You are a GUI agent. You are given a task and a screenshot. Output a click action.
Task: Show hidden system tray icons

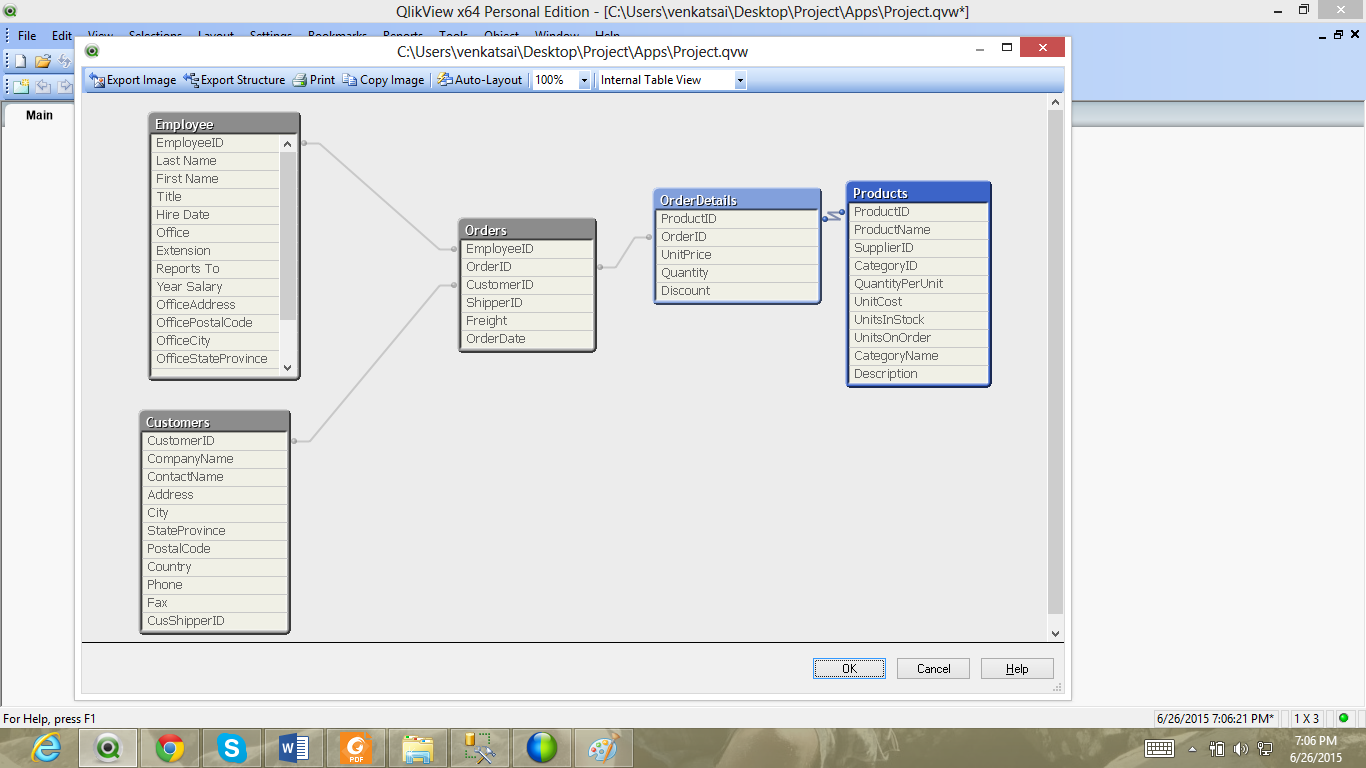tap(1192, 748)
